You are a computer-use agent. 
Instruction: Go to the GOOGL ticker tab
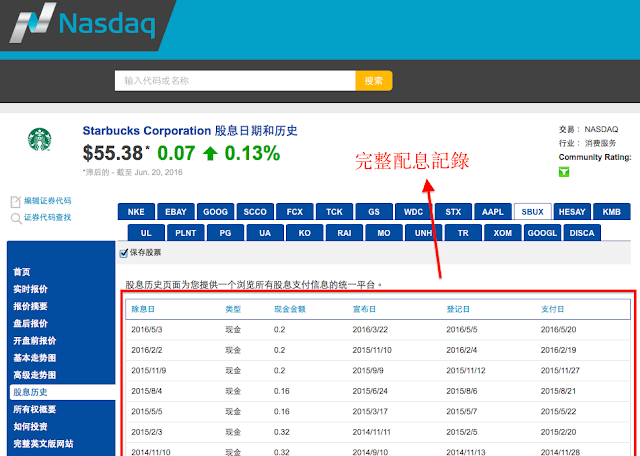(x=542, y=233)
